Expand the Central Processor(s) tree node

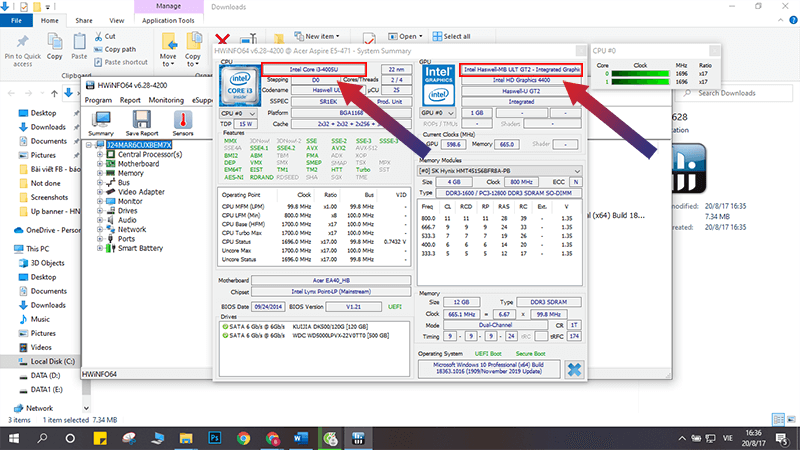(x=100, y=154)
